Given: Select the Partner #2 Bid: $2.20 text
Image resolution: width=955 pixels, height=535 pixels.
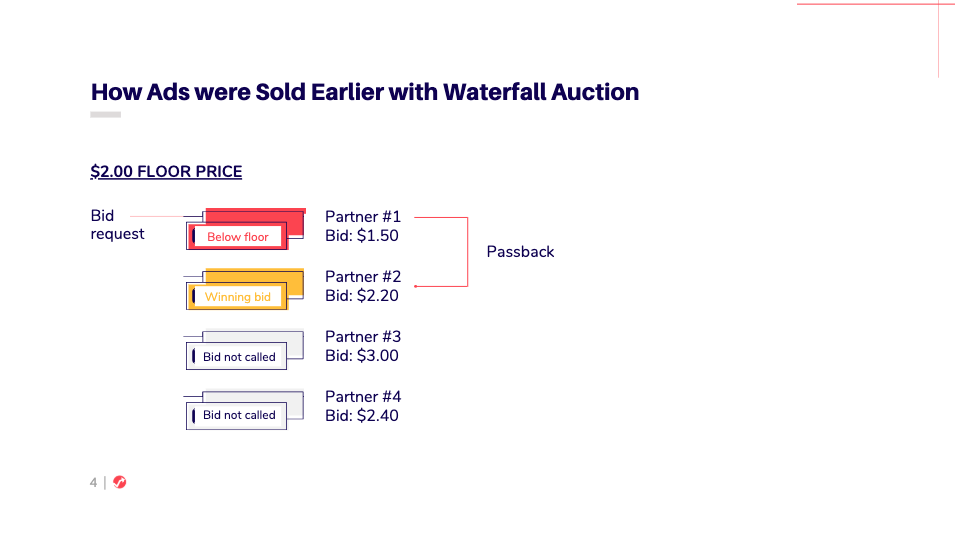Looking at the screenshot, I should click(363, 286).
